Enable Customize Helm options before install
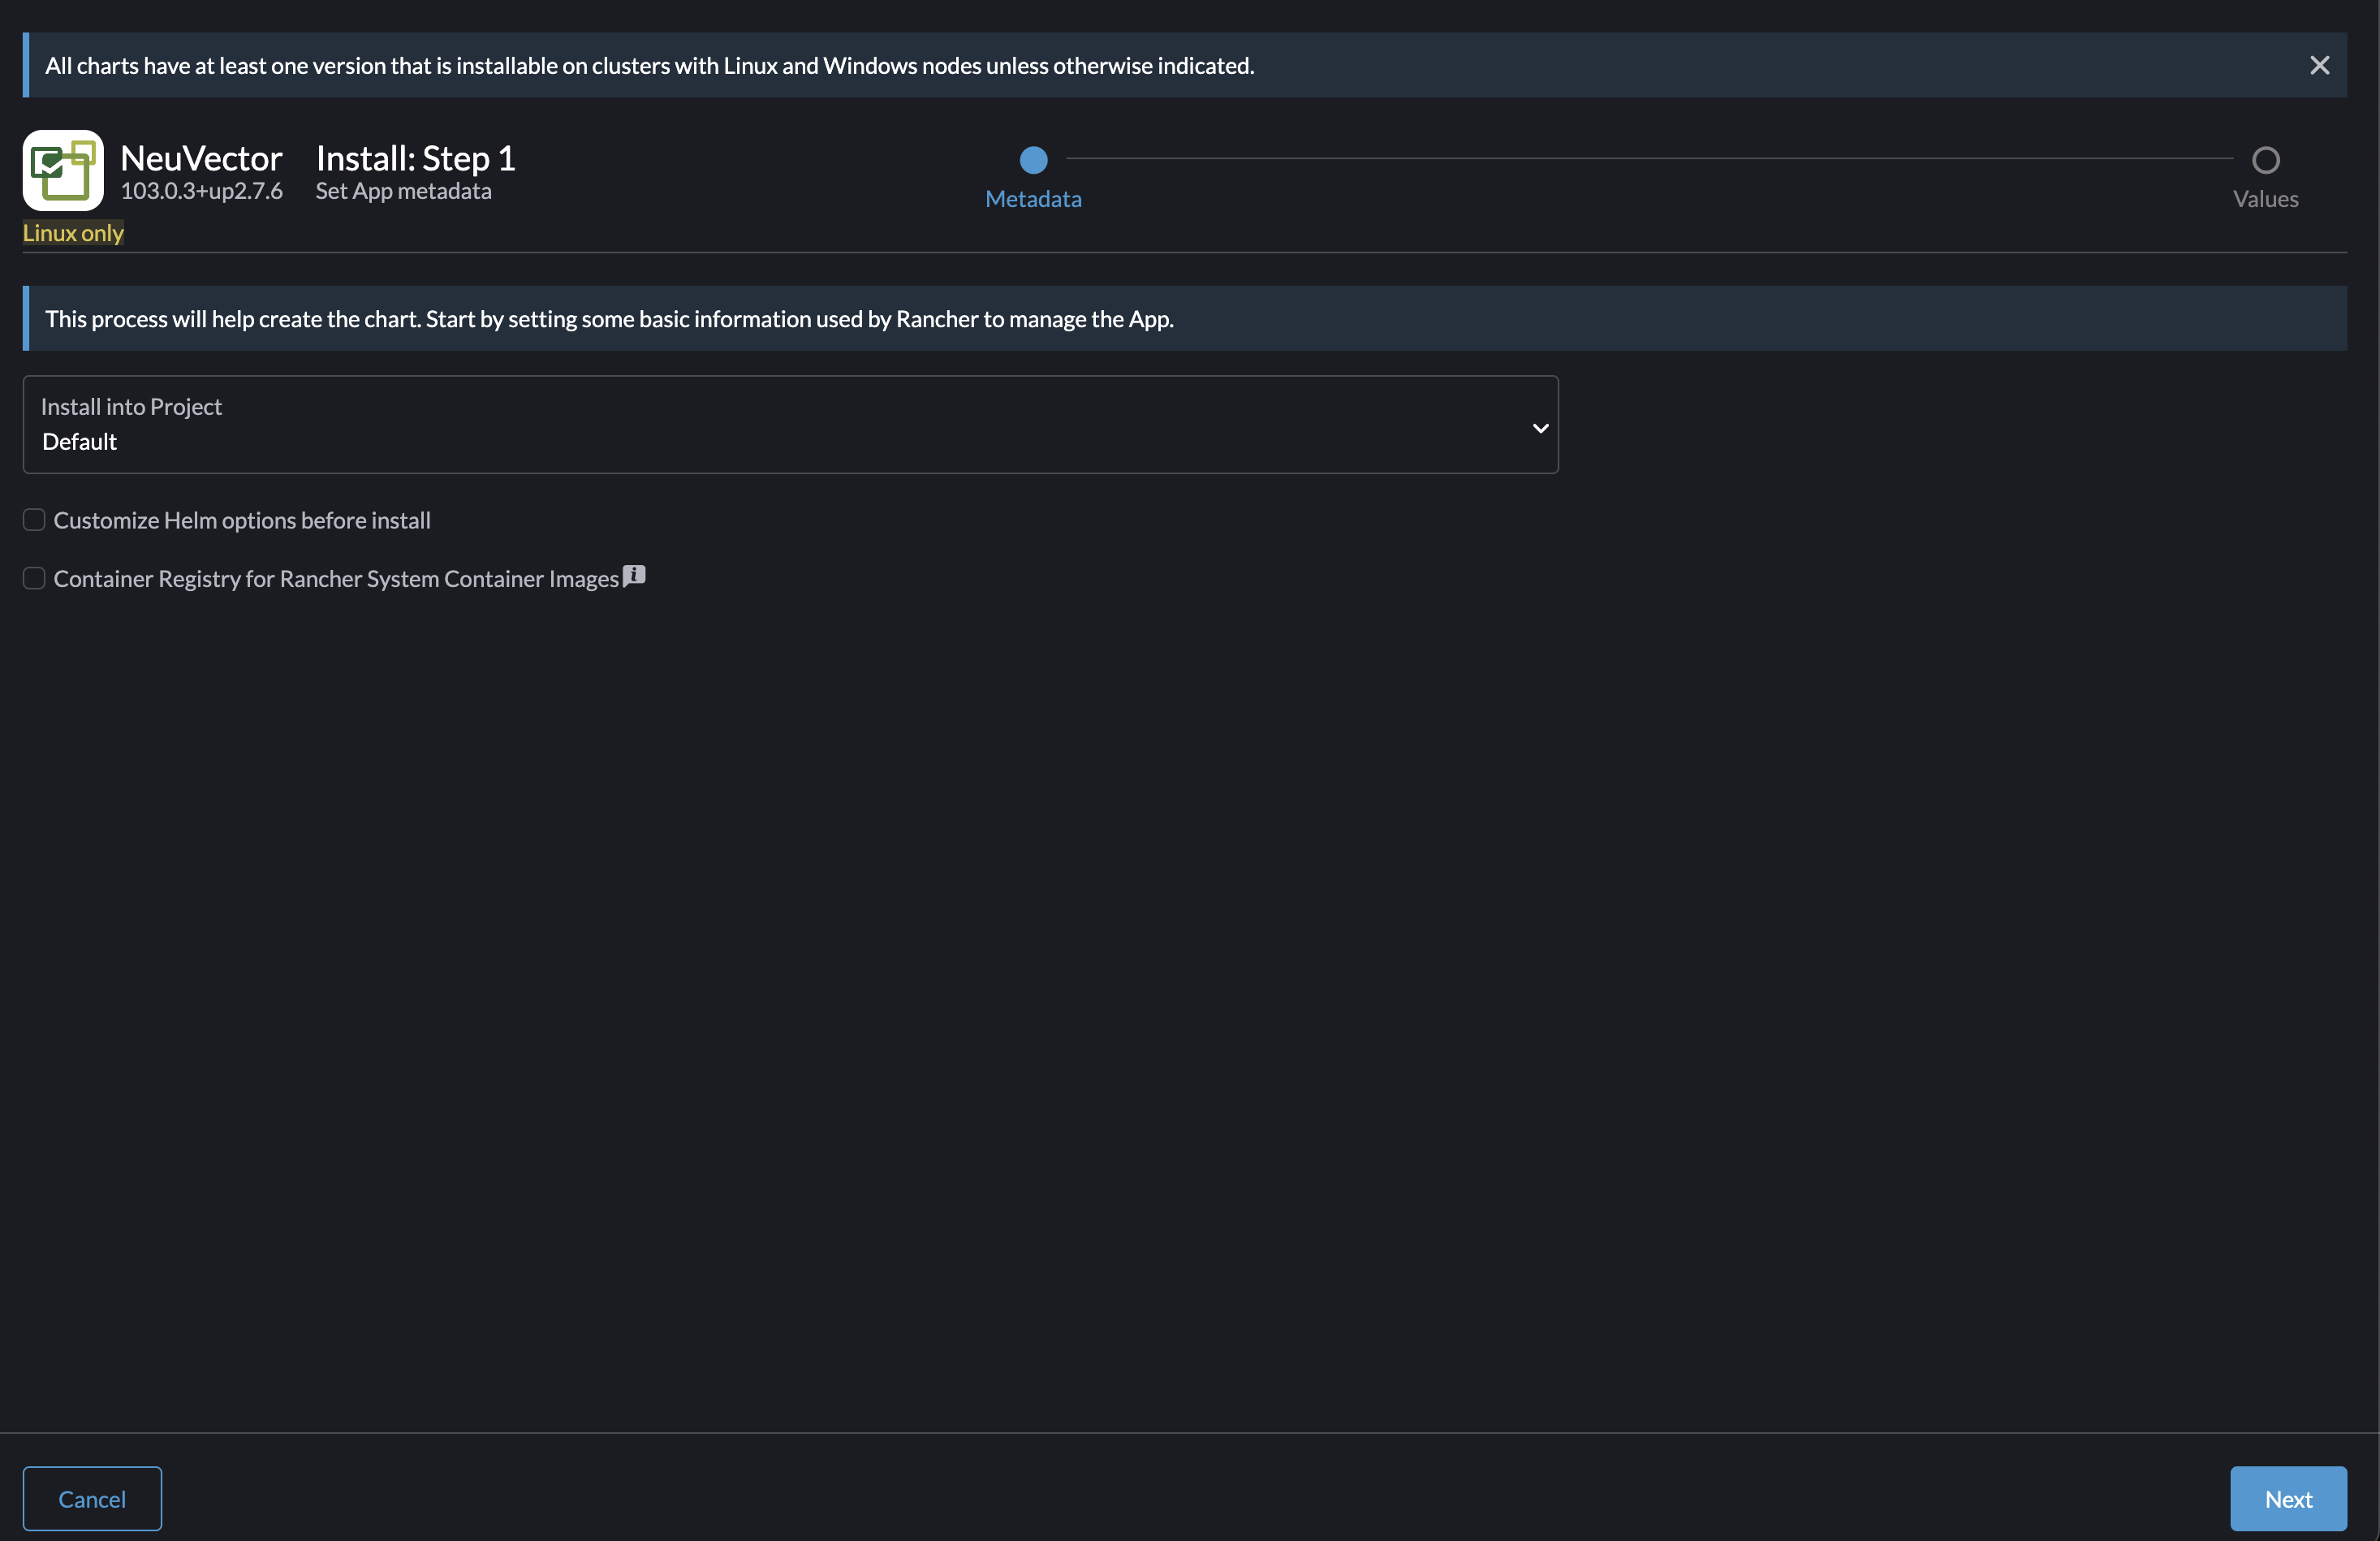Screen dimensions: 2380x1541 pos(34,520)
